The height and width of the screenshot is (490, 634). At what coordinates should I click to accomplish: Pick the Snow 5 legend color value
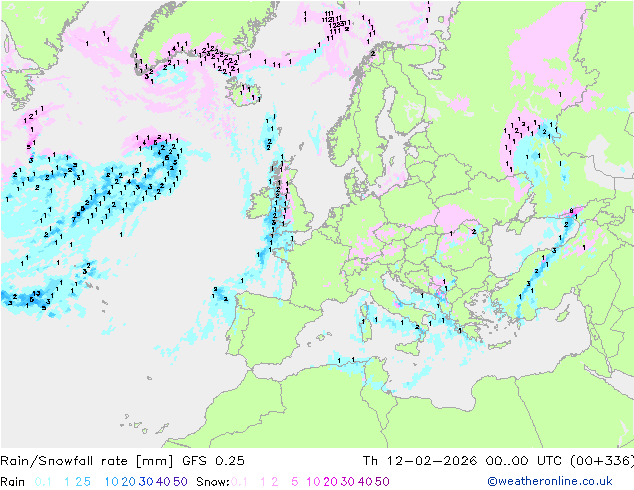click(295, 482)
